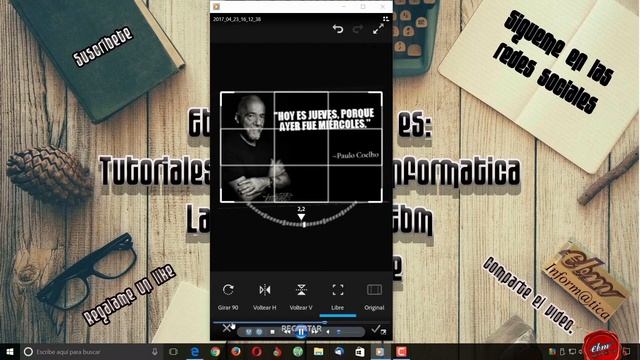This screenshot has height=360, width=640.
Task: Click the small grid icon below the window title bar
Action: coord(386,19)
